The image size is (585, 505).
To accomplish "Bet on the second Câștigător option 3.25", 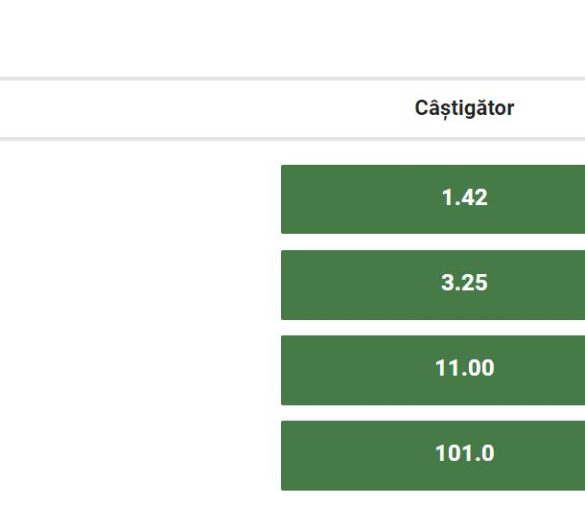I will click(x=433, y=285).
